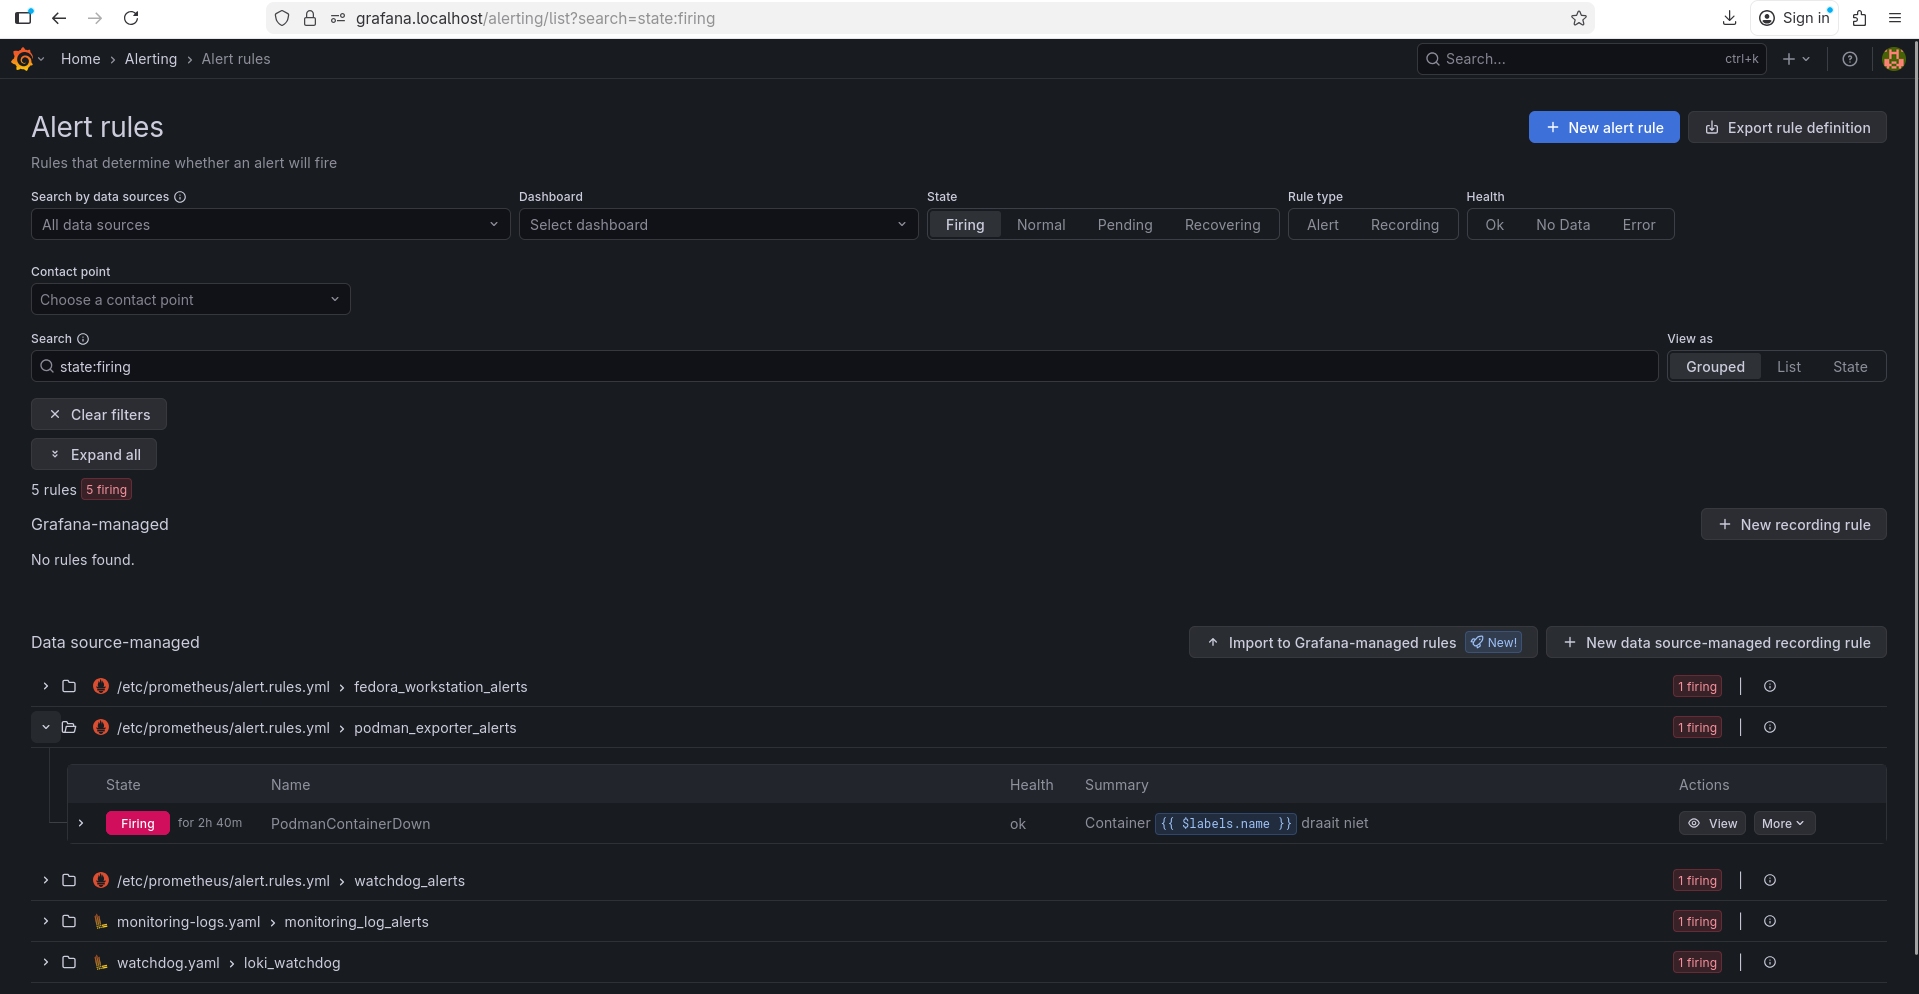Filter rule type by Alert
This screenshot has width=1919, height=994.
pos(1322,225)
